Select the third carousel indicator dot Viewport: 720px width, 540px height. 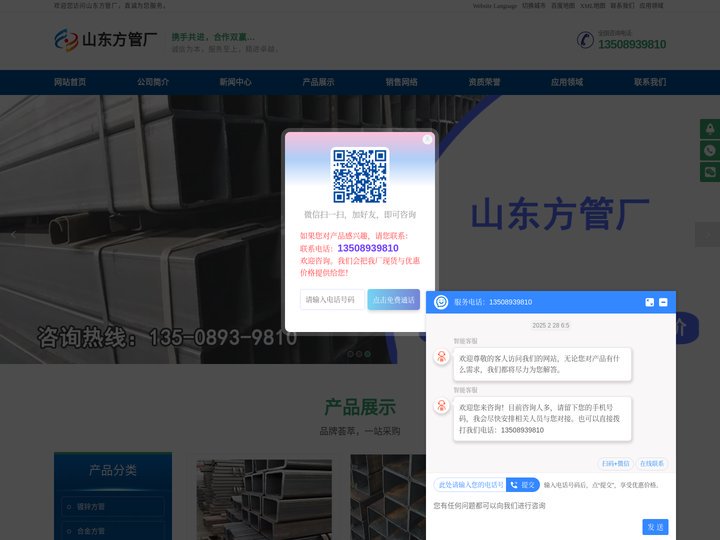[367, 354]
